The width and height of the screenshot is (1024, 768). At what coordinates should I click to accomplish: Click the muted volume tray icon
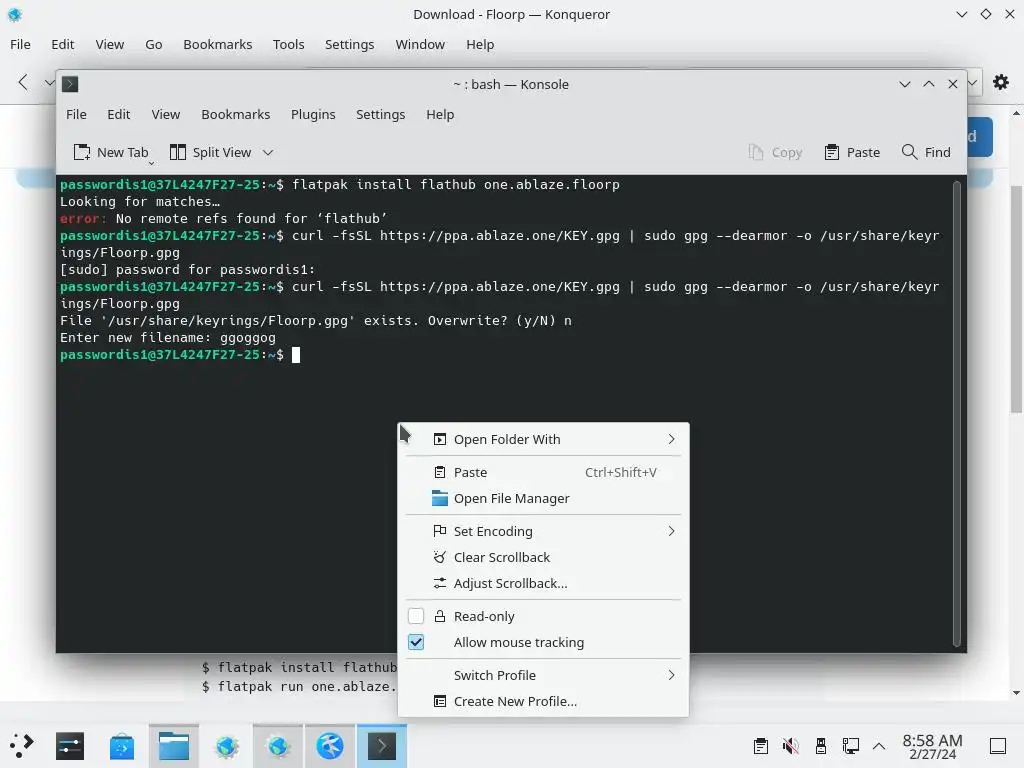pyautogui.click(x=791, y=746)
